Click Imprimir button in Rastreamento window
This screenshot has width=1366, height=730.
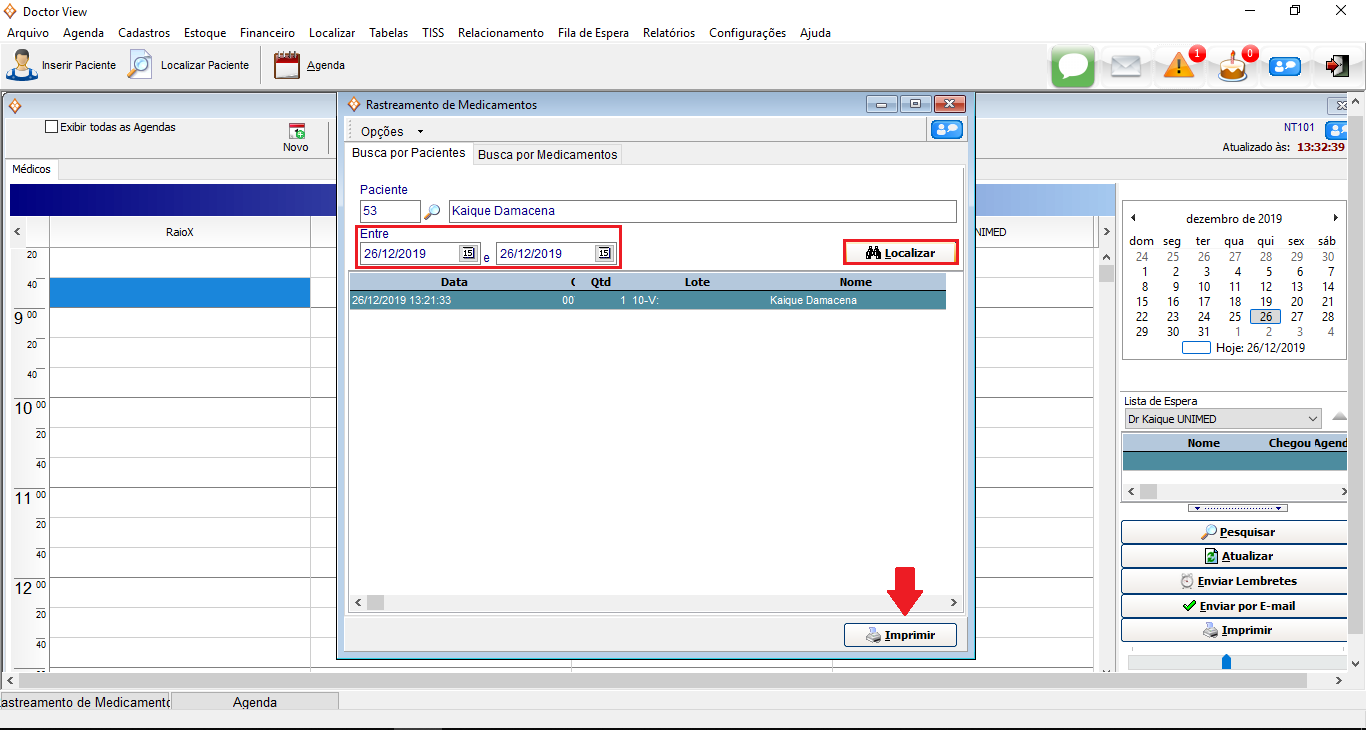900,635
